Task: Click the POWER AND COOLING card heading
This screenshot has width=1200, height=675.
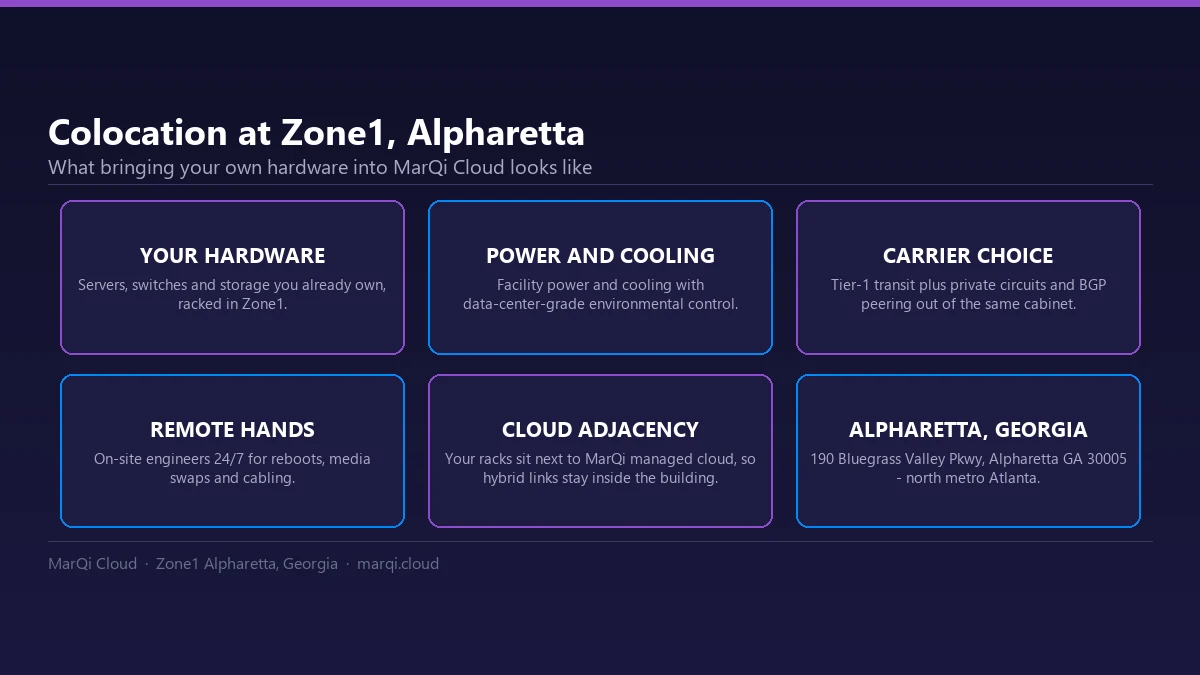Action: click(600, 256)
